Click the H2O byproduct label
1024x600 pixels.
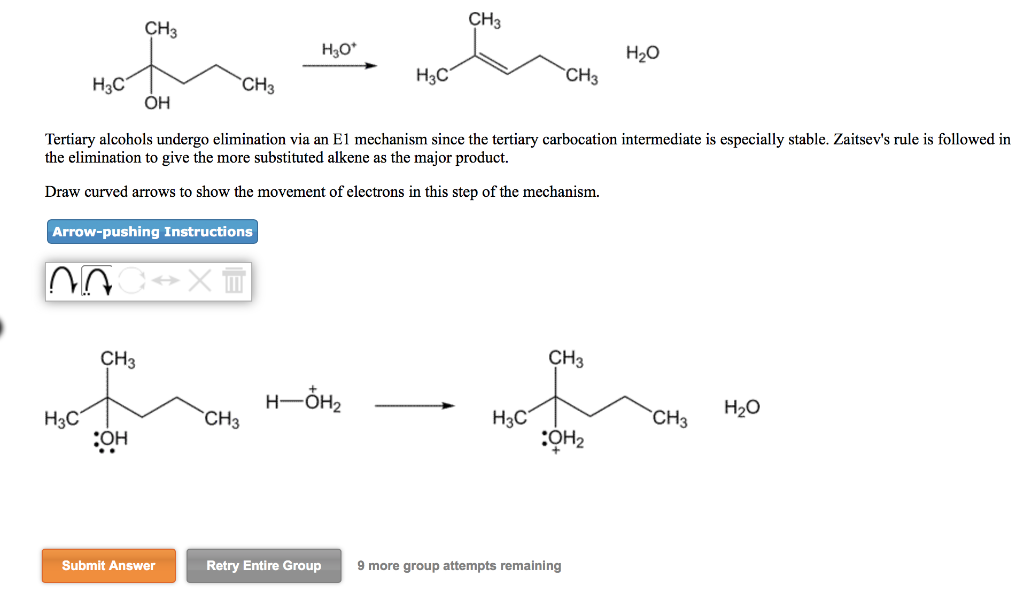tap(741, 407)
